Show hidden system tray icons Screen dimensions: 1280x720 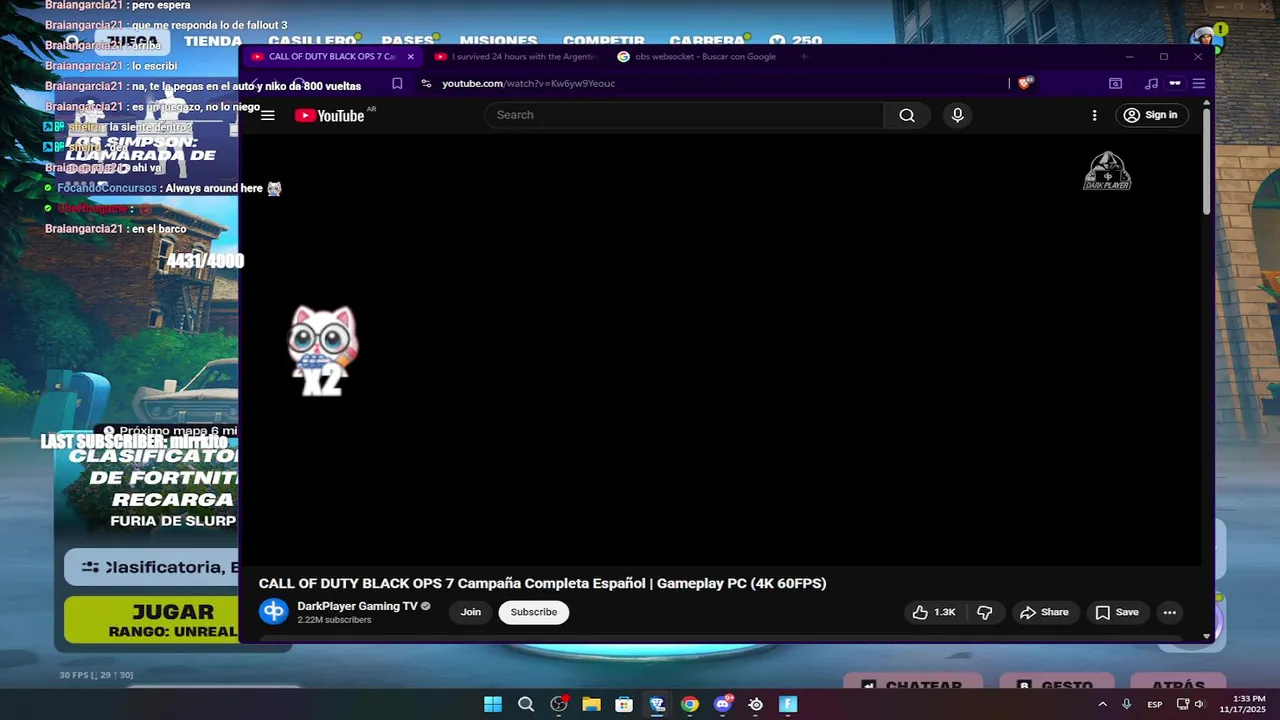pyautogui.click(x=1102, y=704)
